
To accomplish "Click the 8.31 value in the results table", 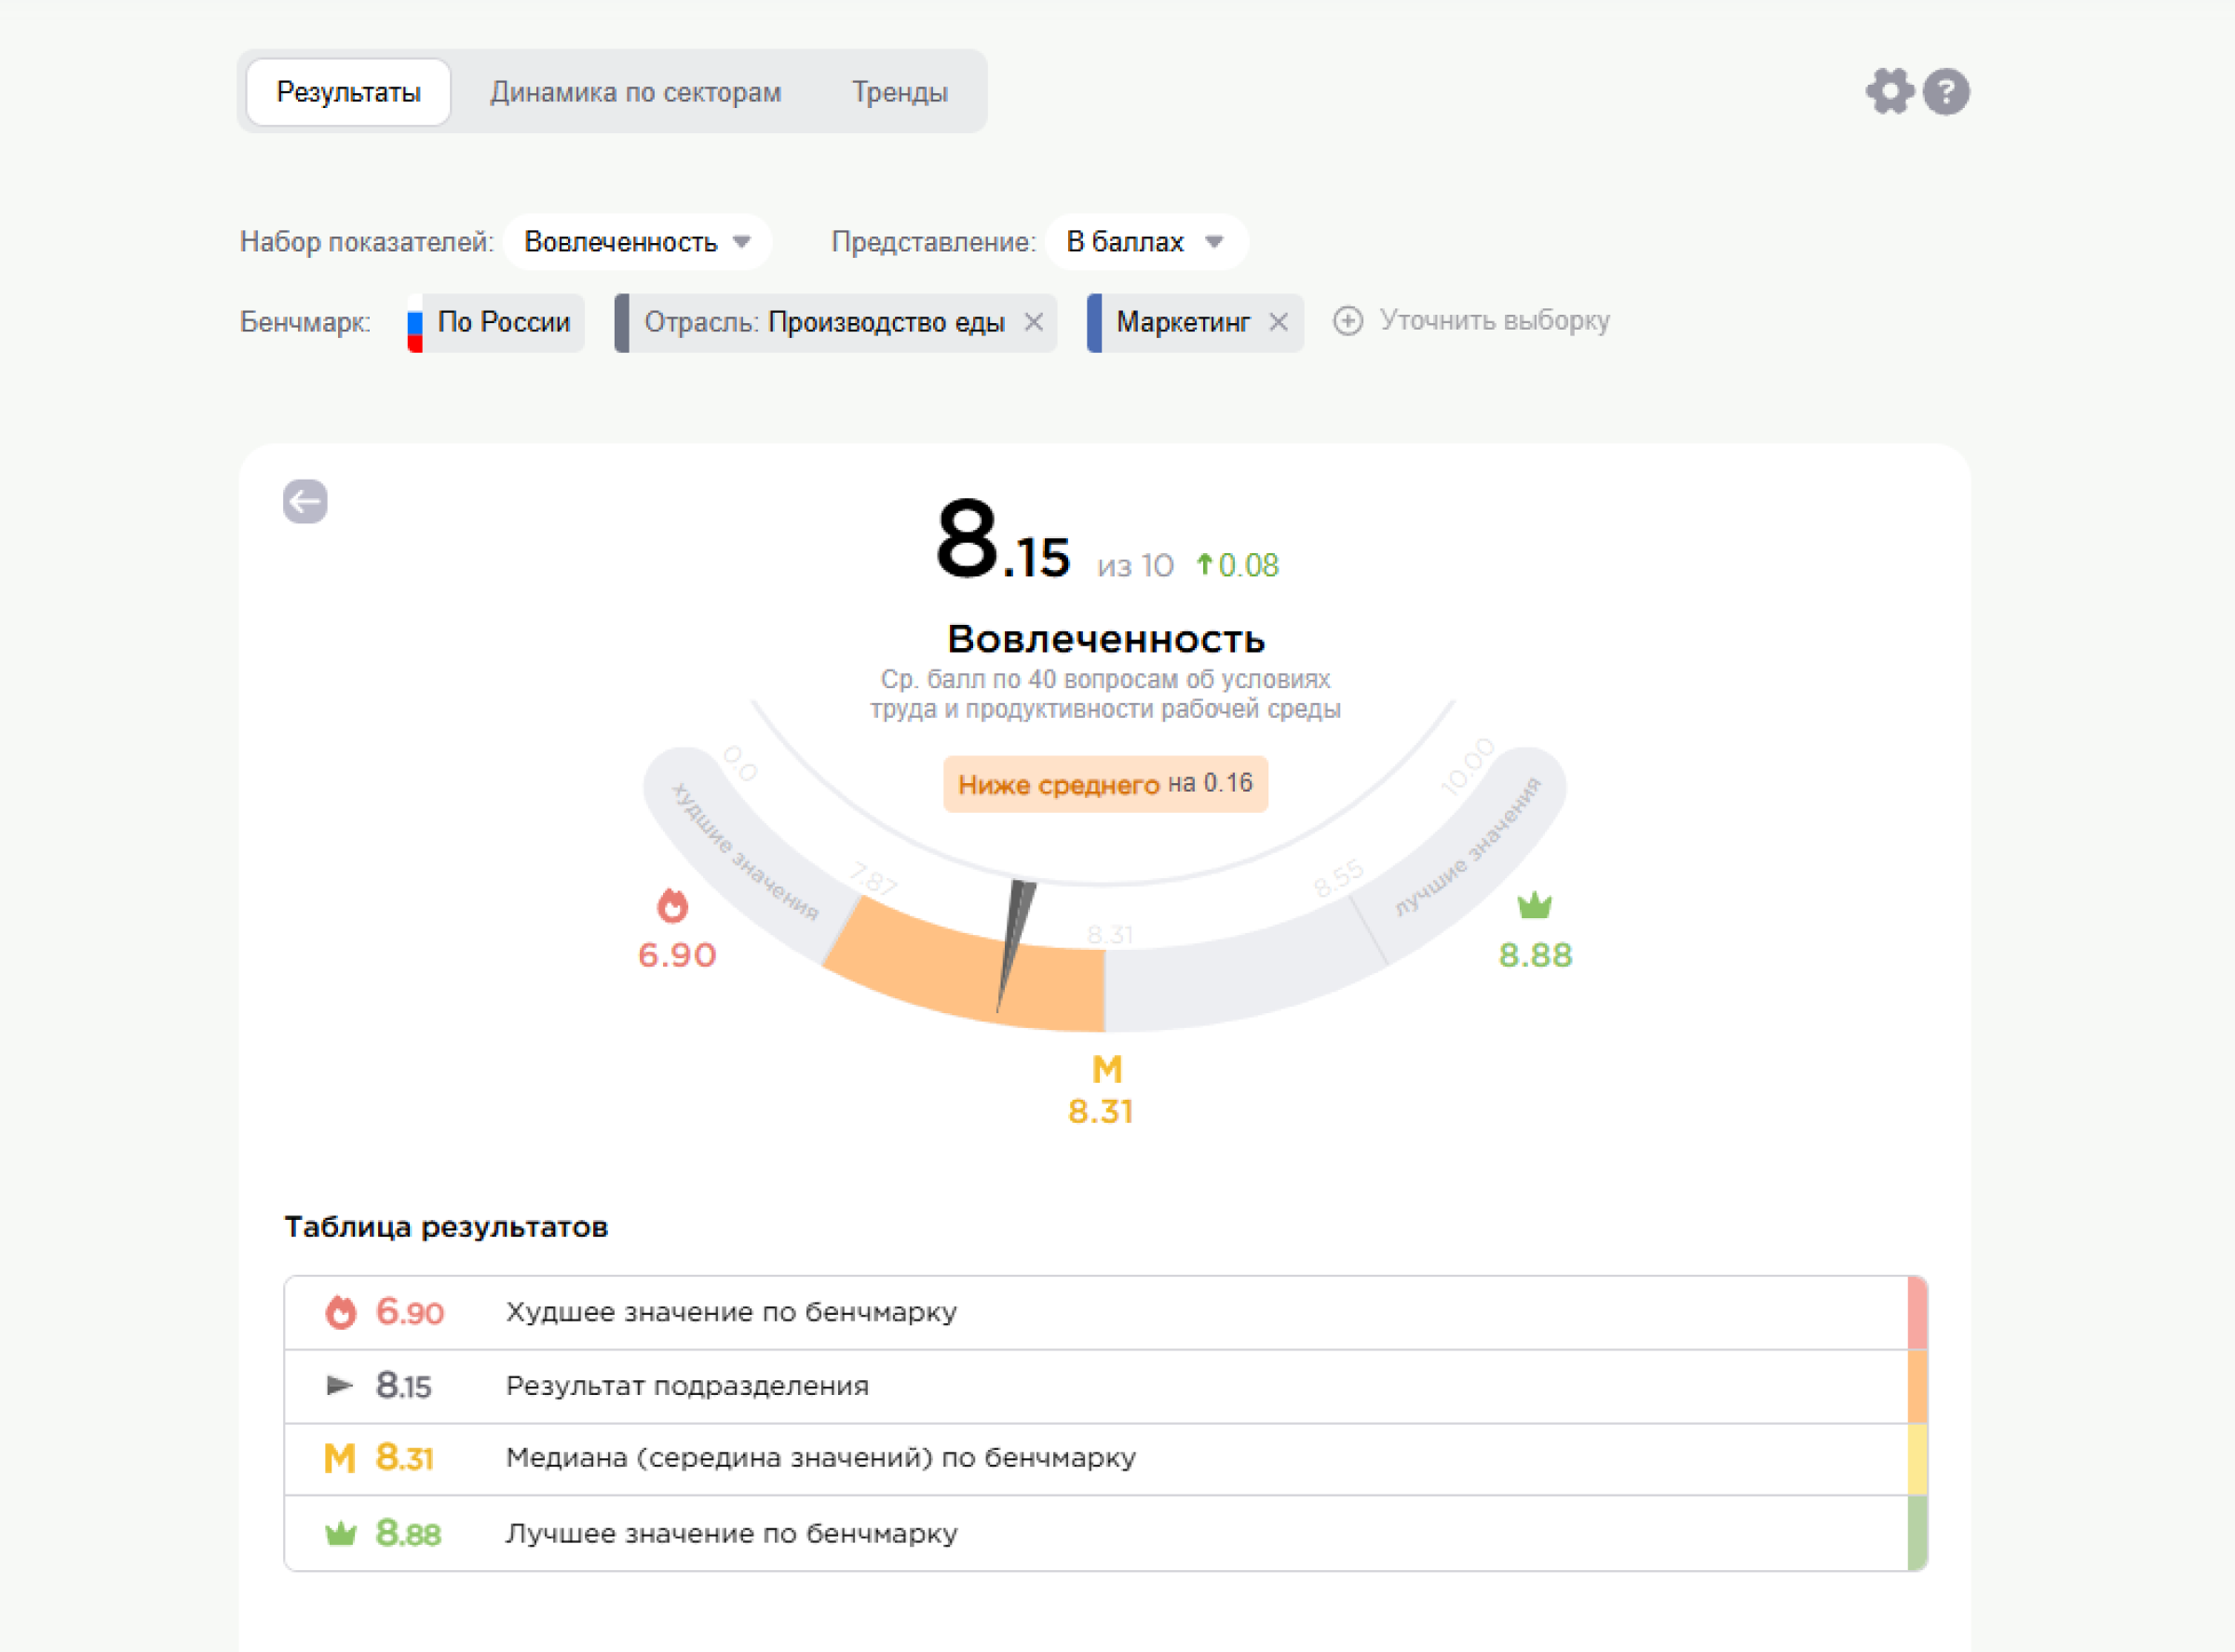I will click(404, 1458).
